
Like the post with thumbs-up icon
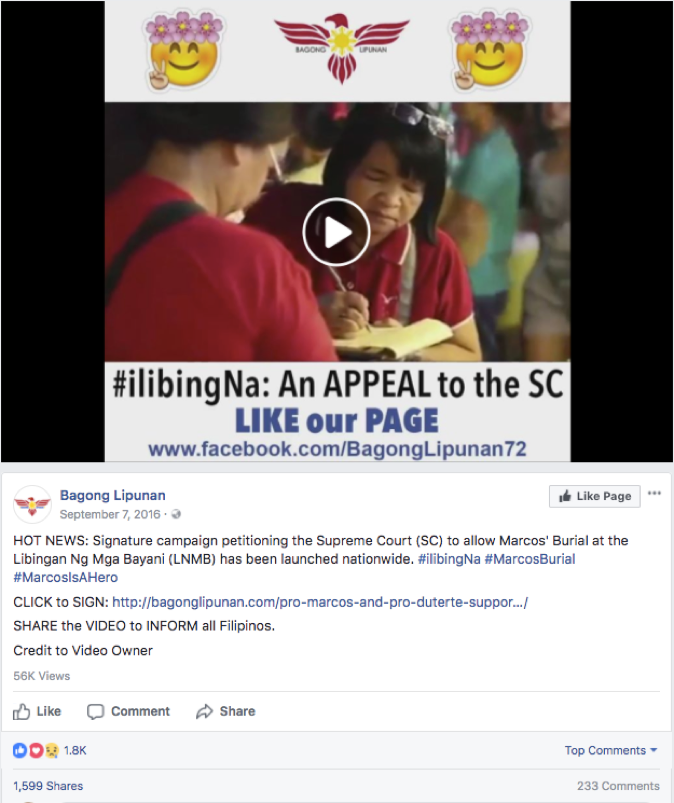[x=37, y=711]
